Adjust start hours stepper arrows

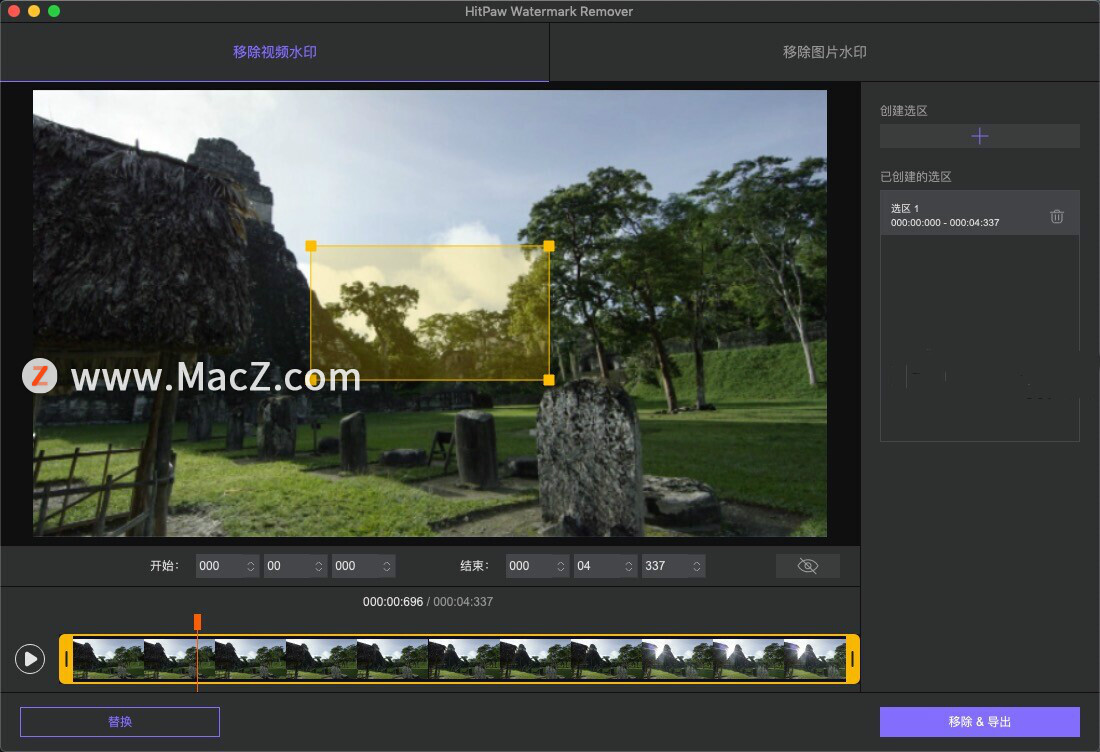coord(250,566)
